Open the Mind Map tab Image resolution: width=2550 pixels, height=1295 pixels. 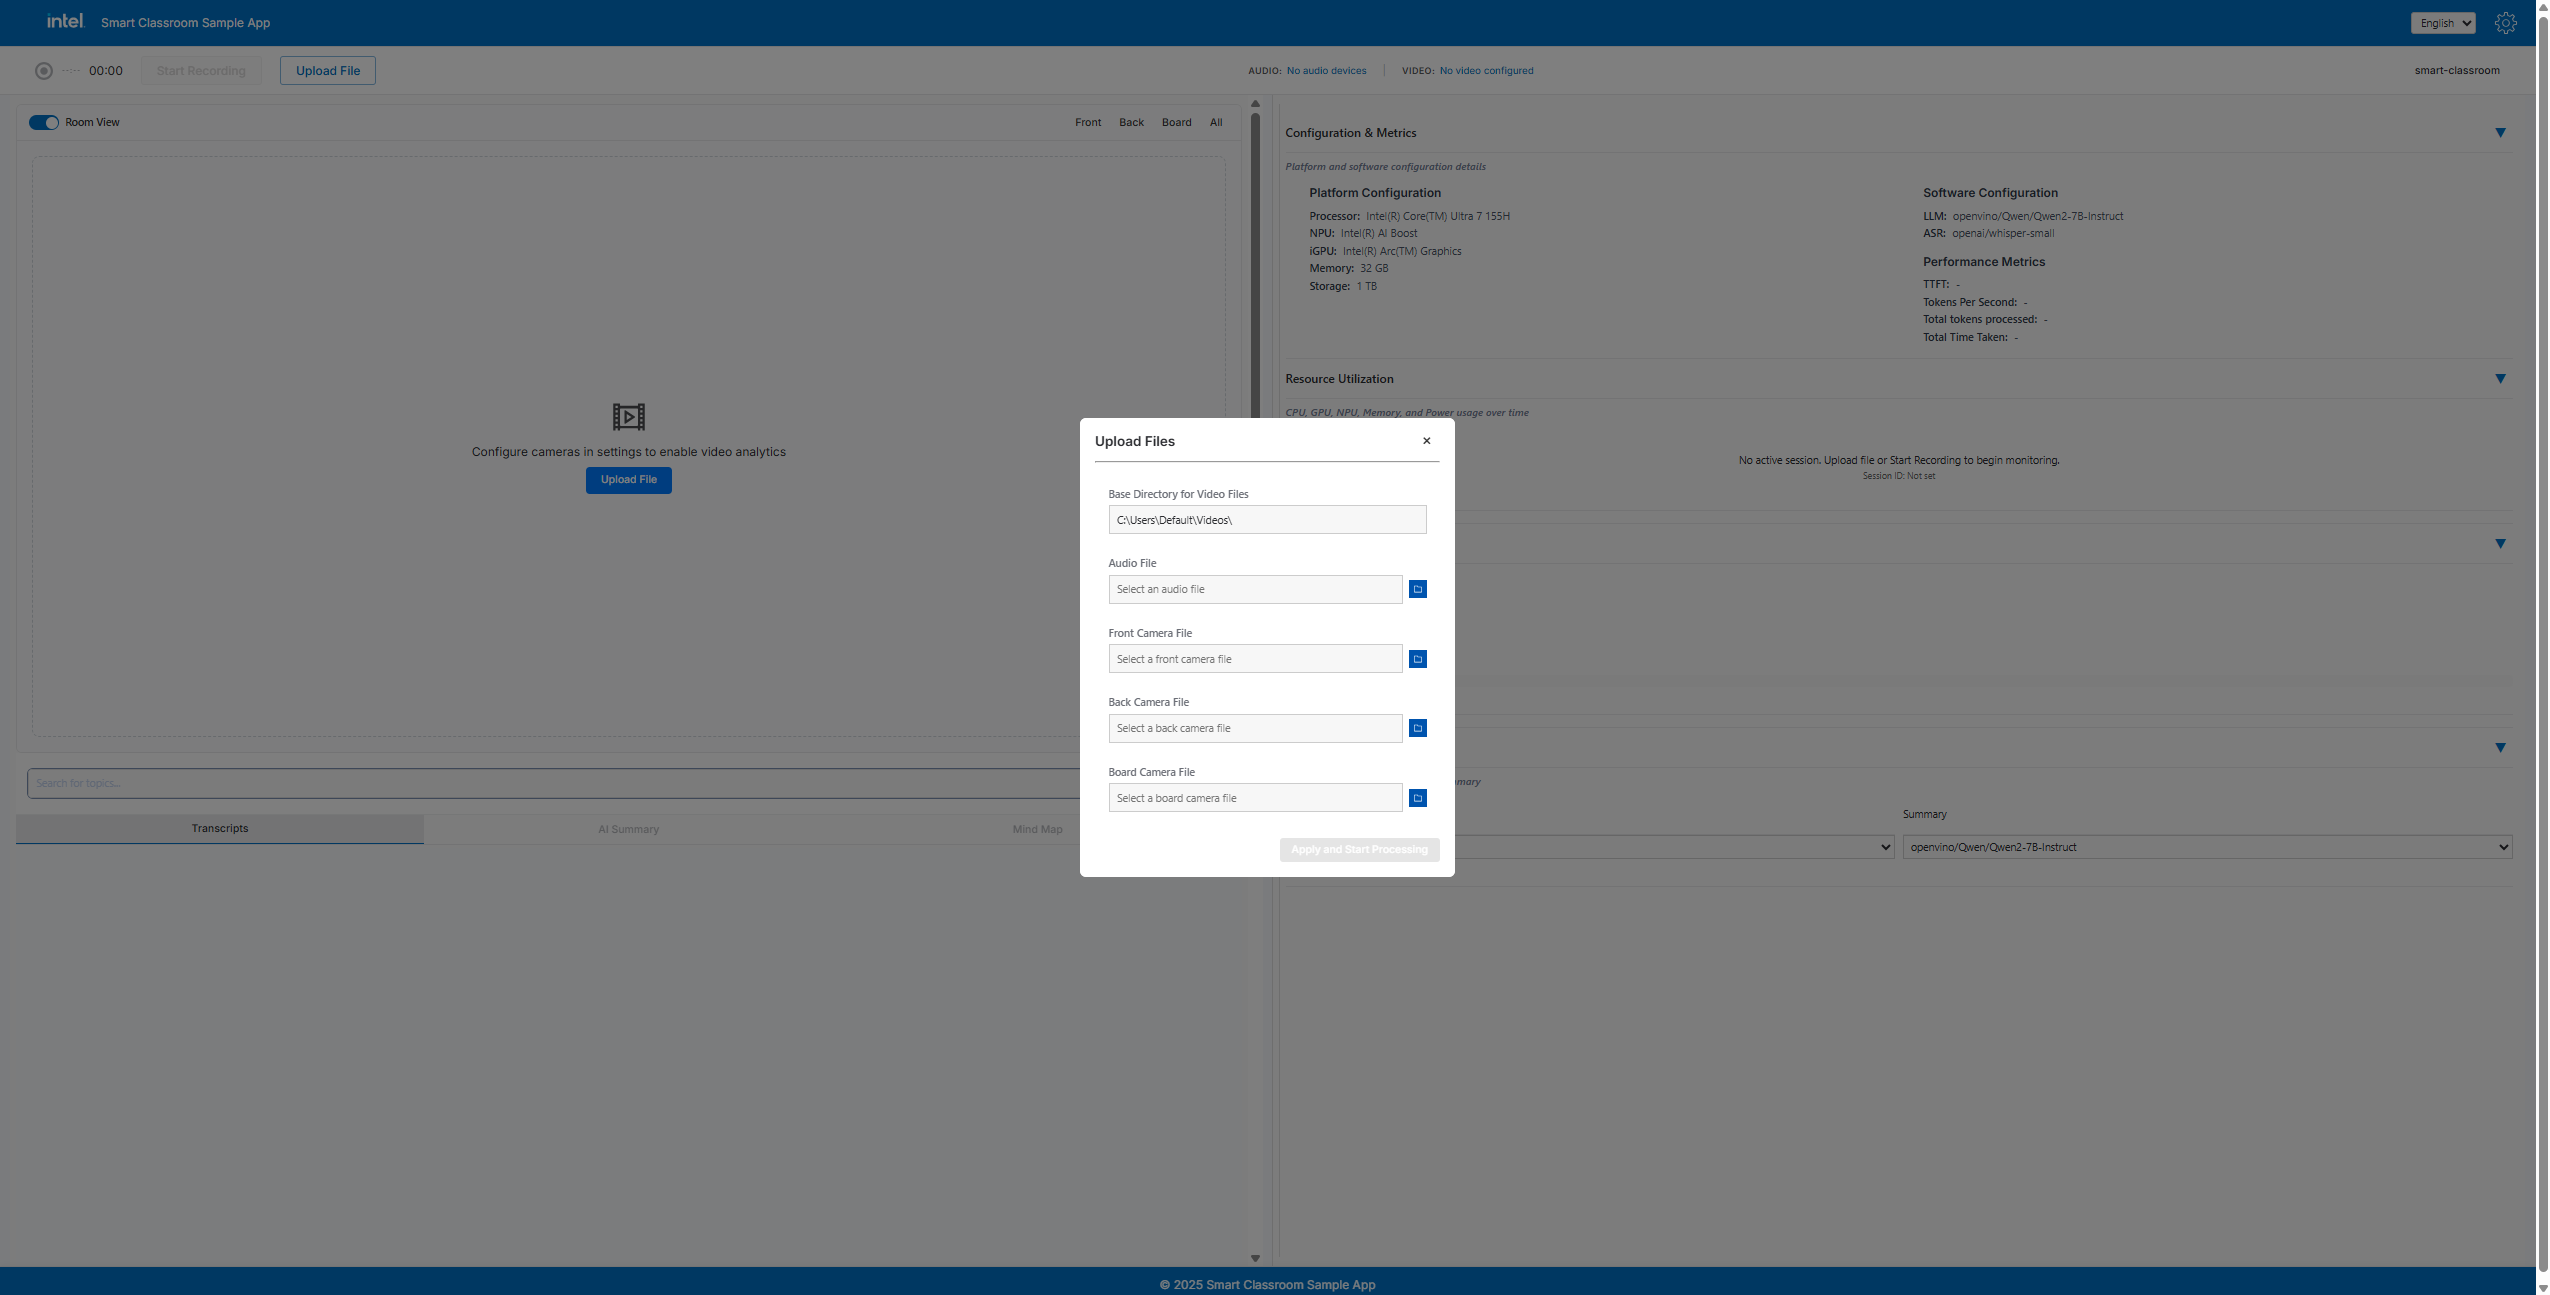click(x=1037, y=828)
